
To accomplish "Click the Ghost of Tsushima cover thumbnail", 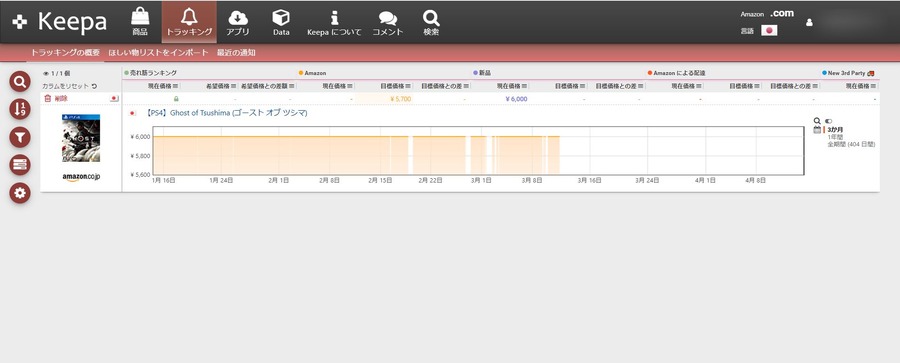I will pos(81,138).
